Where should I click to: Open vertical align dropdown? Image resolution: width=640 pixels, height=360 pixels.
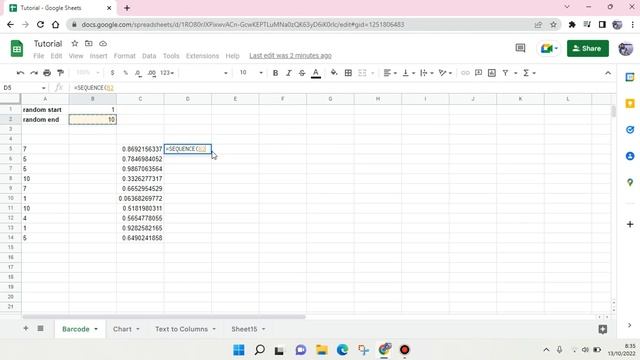click(x=409, y=73)
